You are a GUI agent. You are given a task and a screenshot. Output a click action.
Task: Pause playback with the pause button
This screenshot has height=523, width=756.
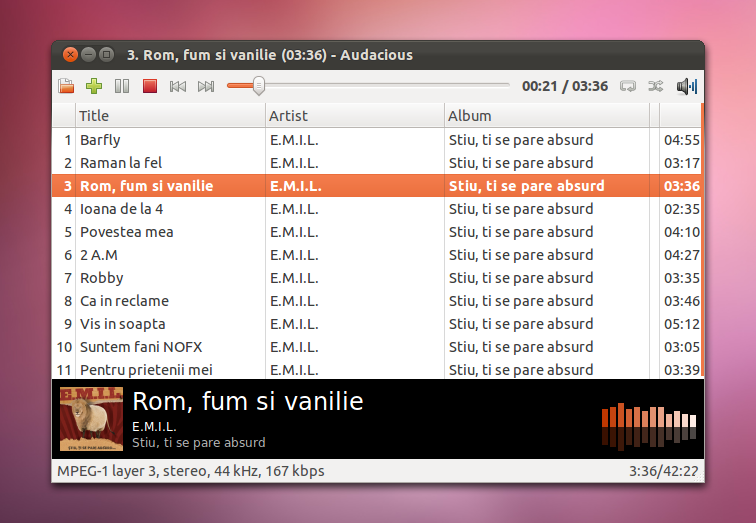pyautogui.click(x=122, y=86)
